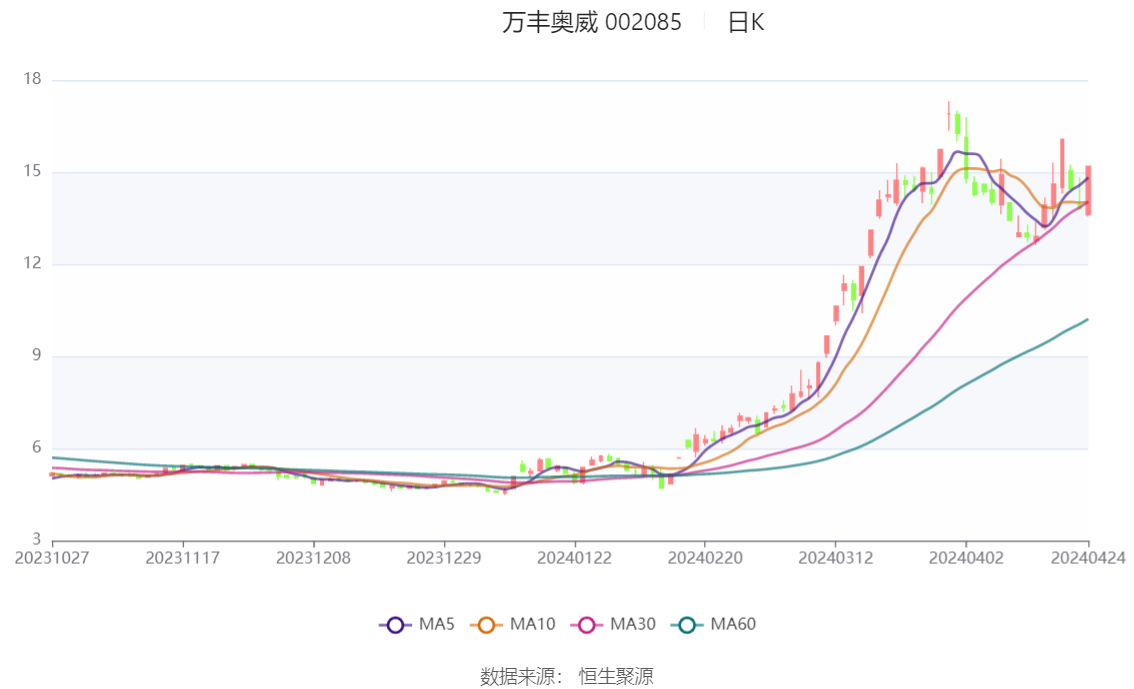Select x-axis date label 20240424
The height and width of the screenshot is (689, 1134).
(x=1088, y=558)
